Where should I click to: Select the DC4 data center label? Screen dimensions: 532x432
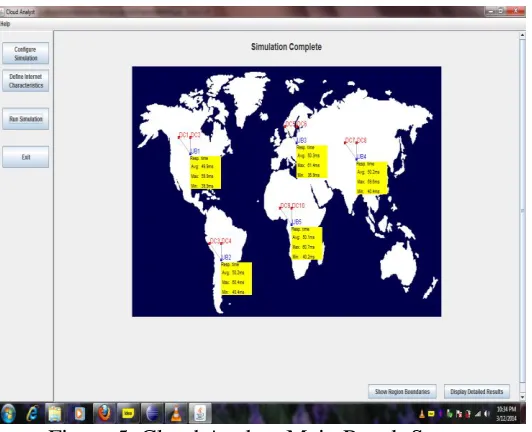pyautogui.click(x=226, y=241)
